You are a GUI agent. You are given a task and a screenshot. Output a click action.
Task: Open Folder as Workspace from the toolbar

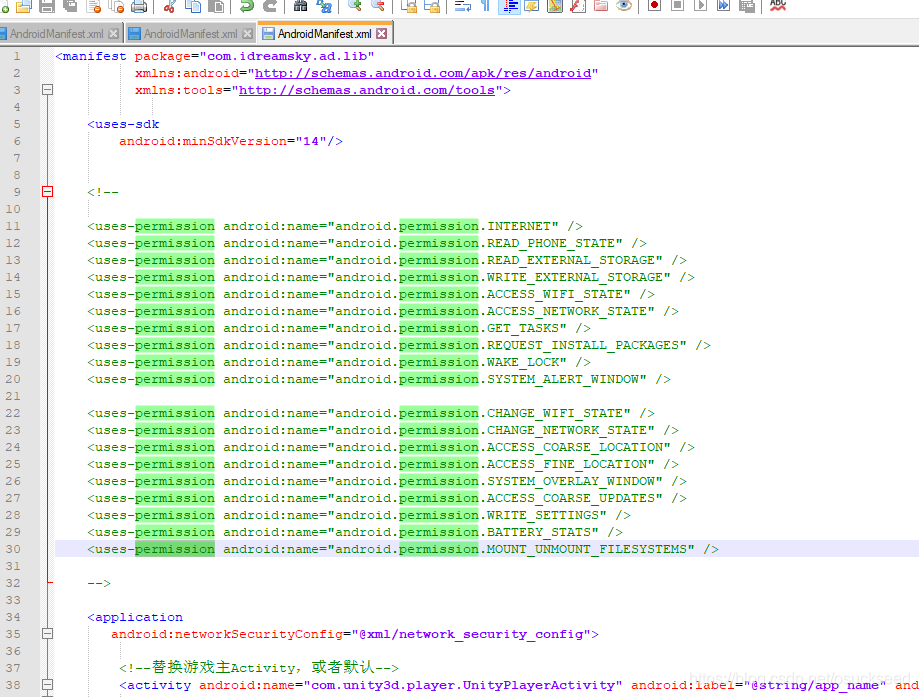pos(601,6)
